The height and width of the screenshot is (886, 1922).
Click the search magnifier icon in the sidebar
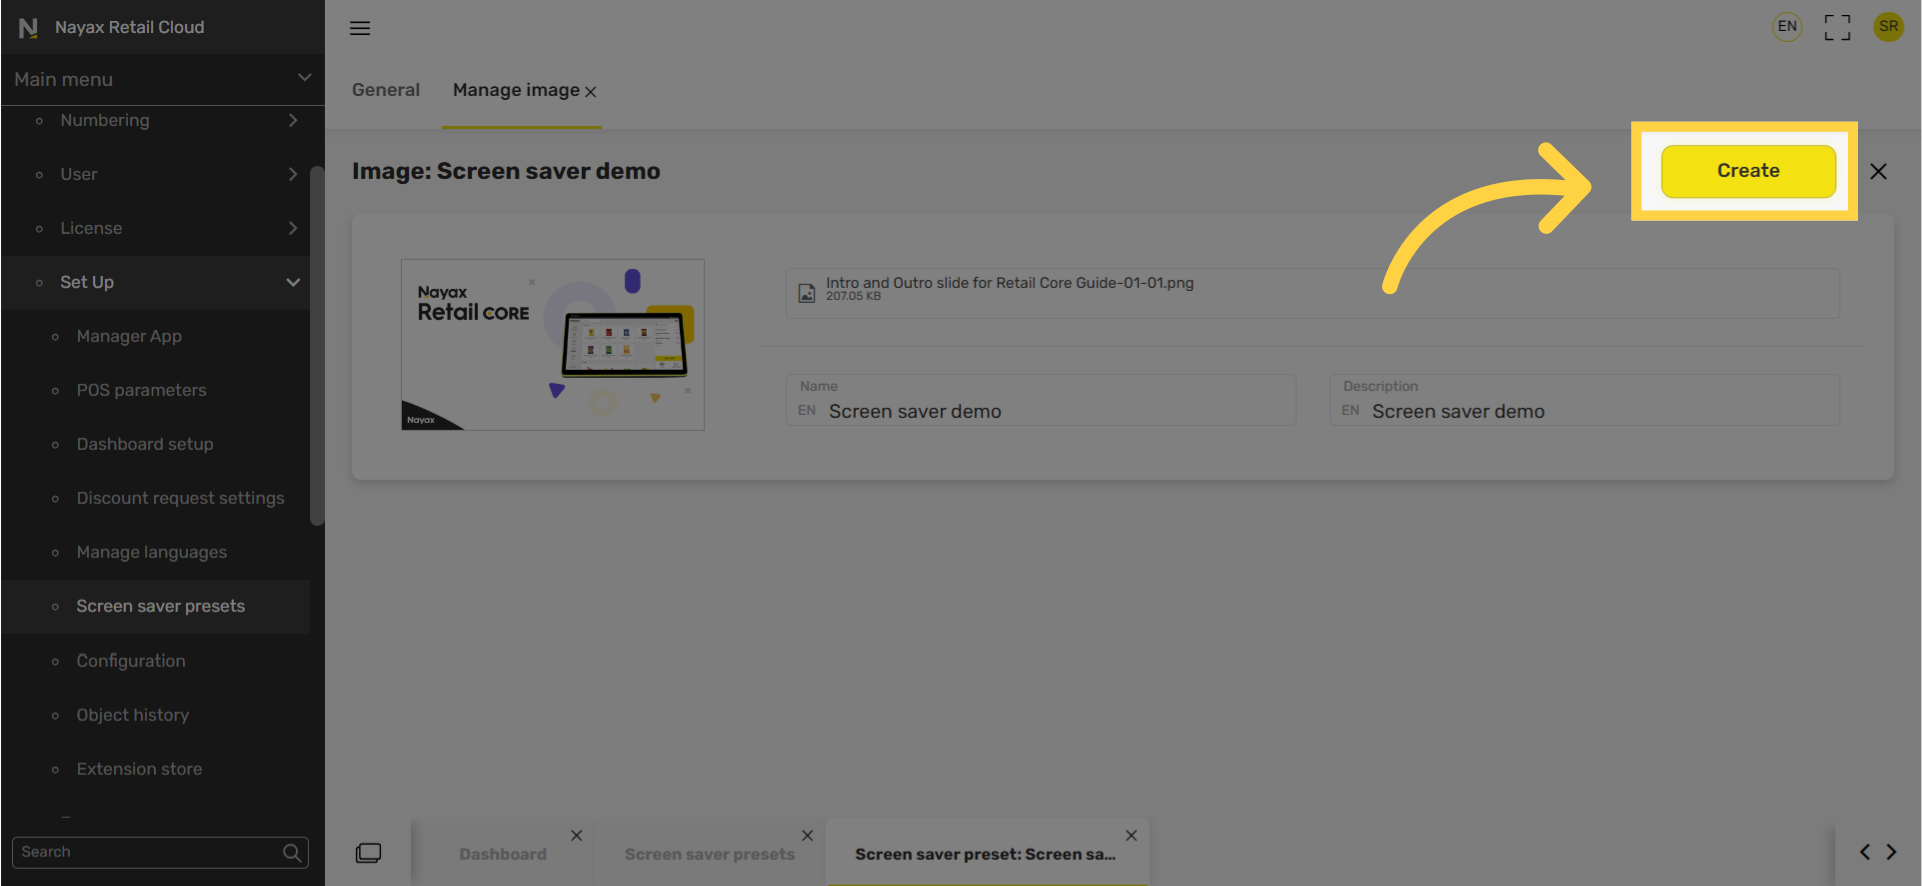point(292,852)
